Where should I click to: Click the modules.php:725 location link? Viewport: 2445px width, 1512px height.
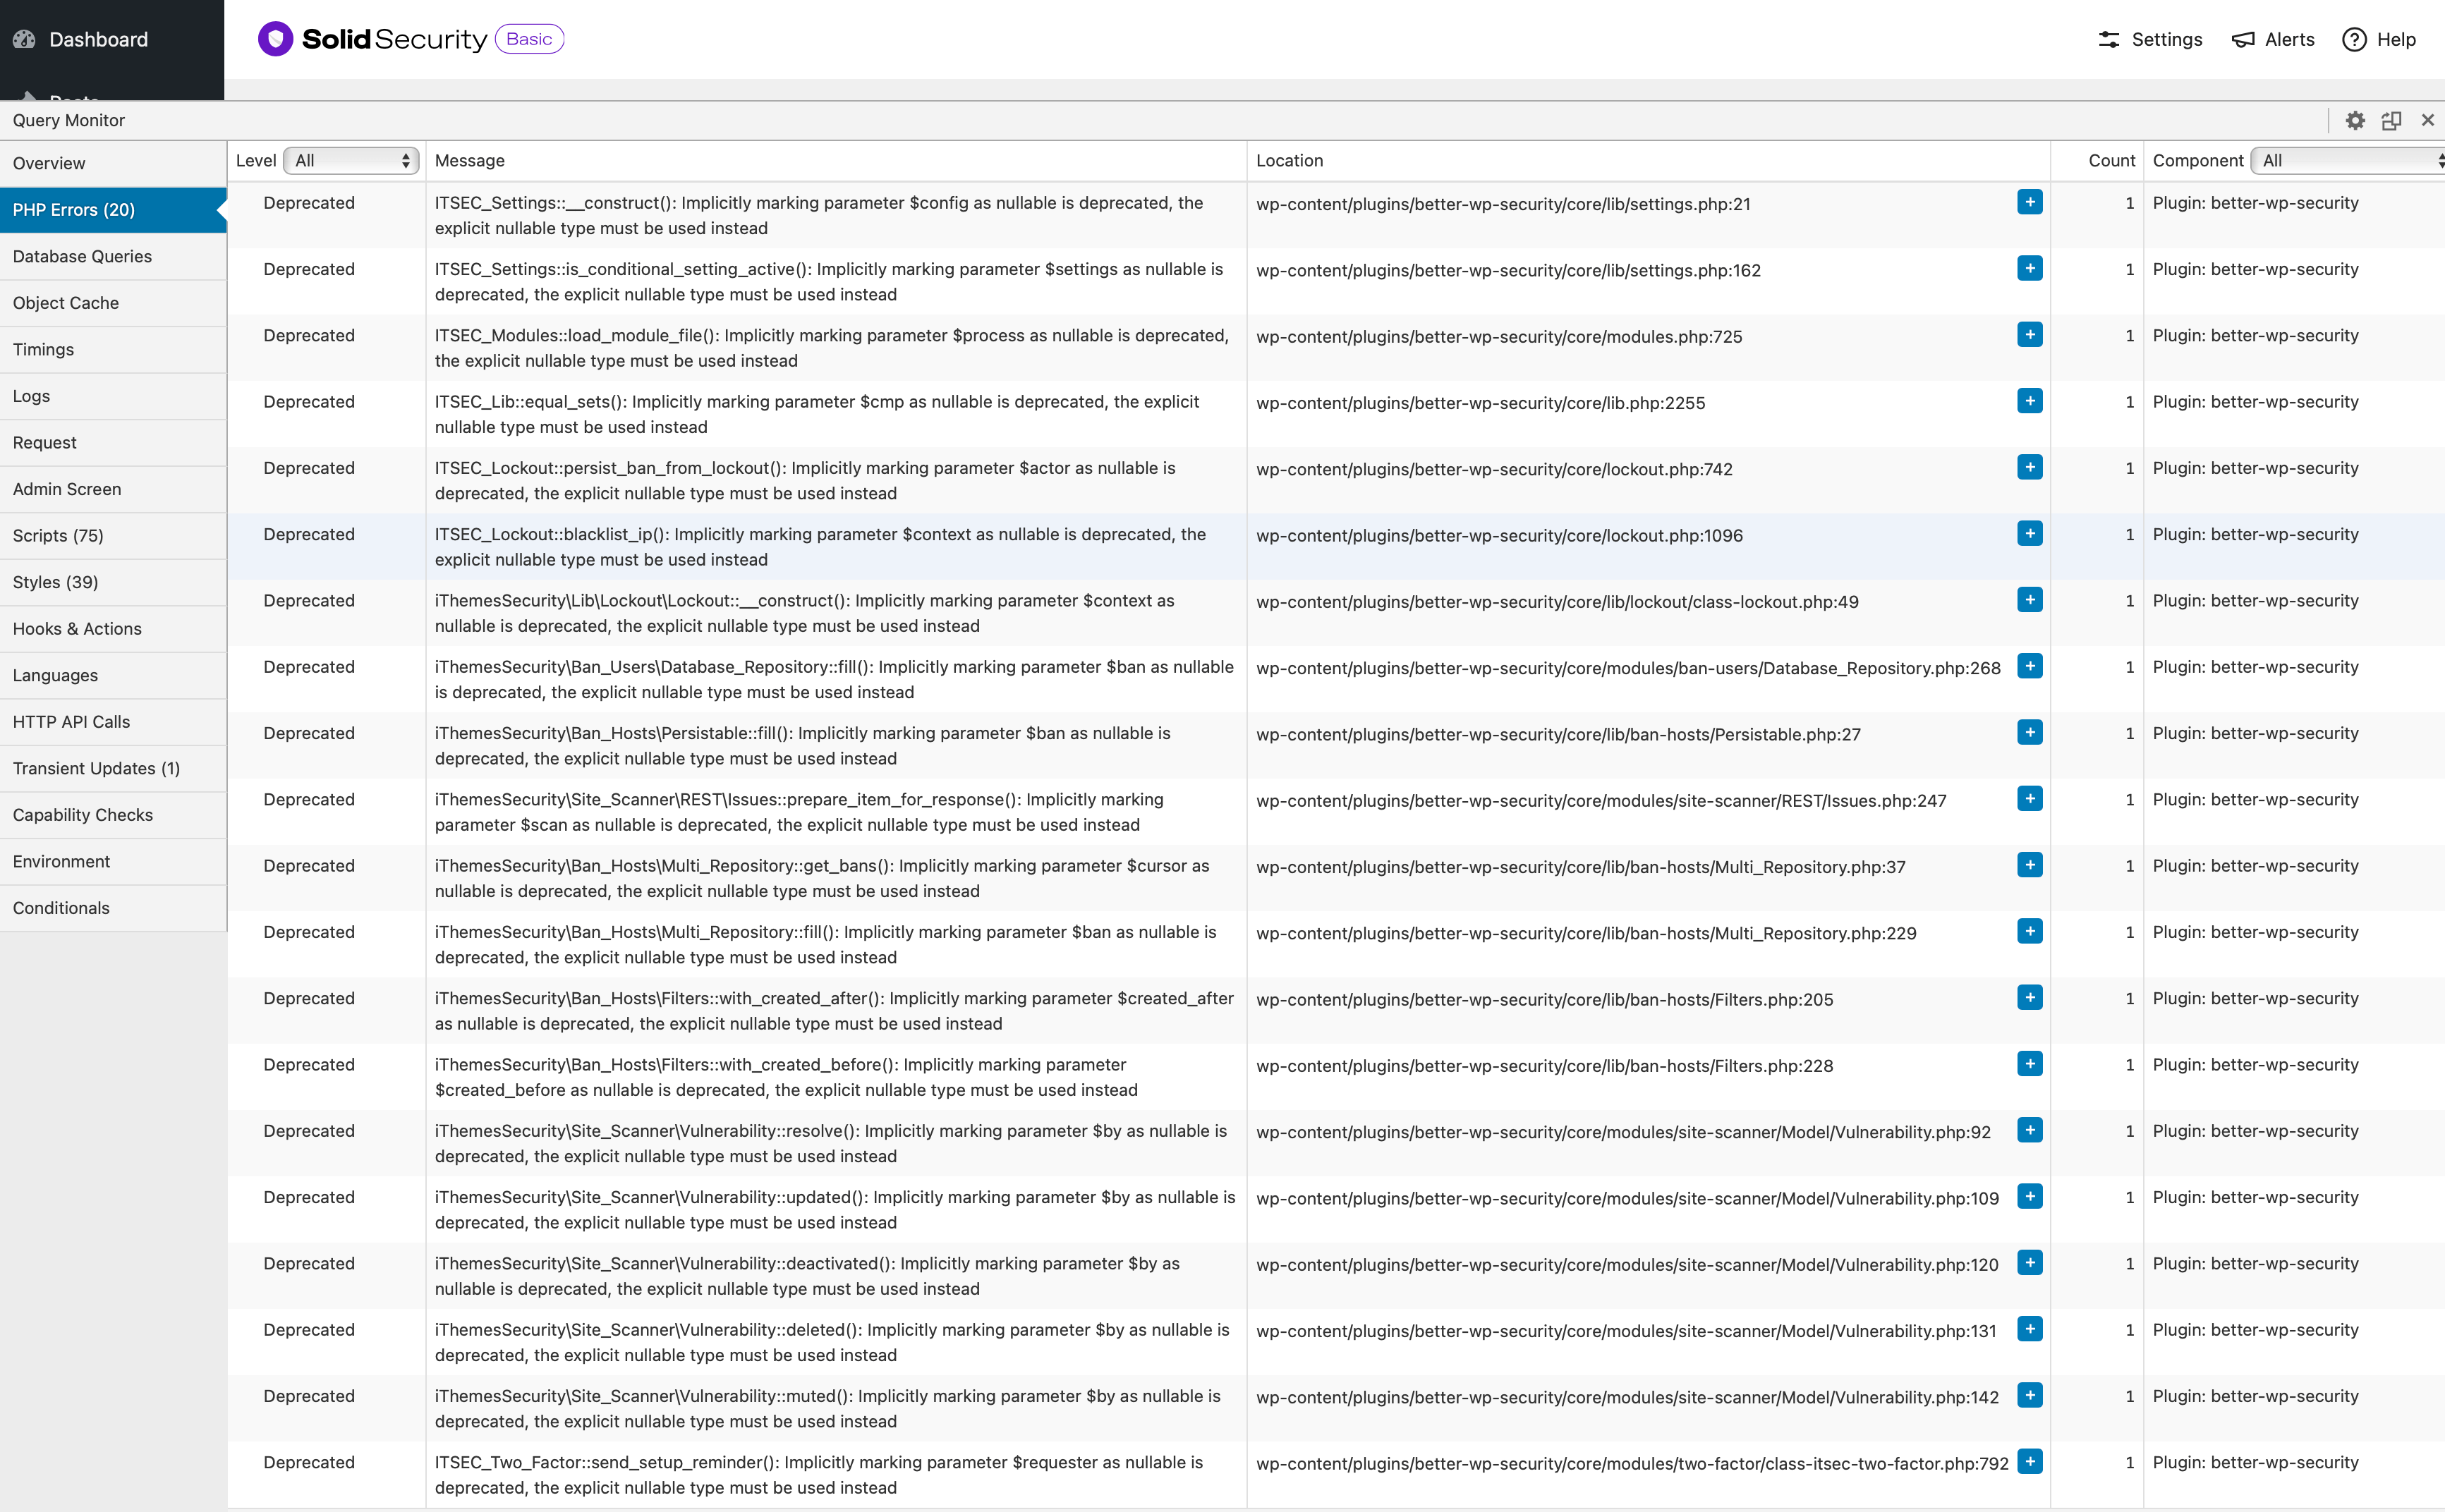tap(1498, 337)
